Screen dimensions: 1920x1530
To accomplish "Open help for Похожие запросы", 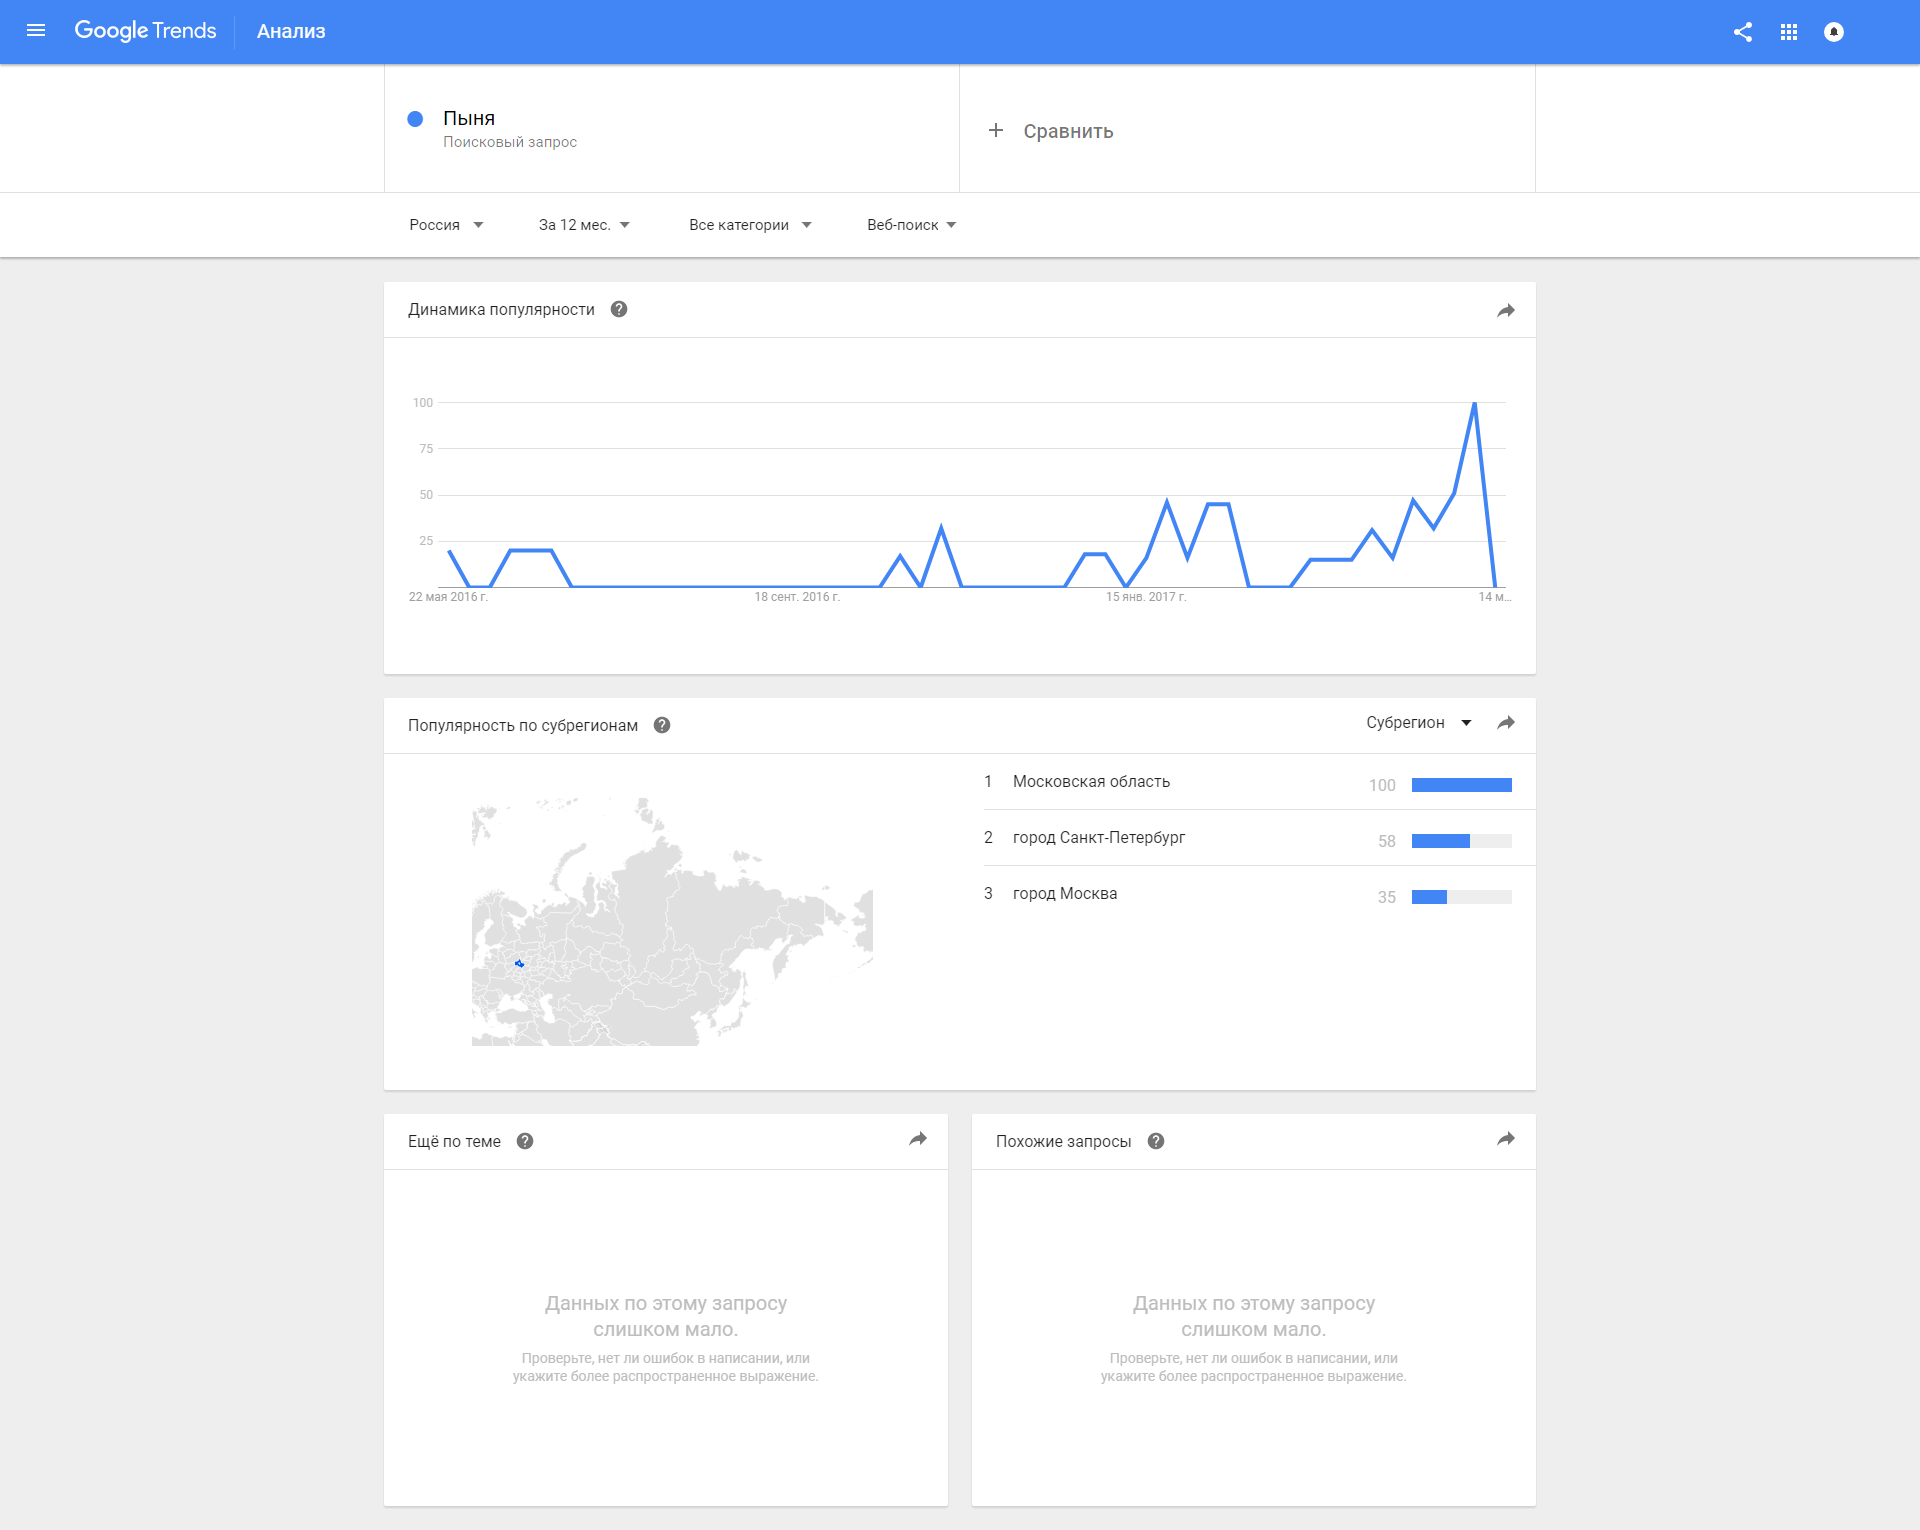I will (1156, 1142).
